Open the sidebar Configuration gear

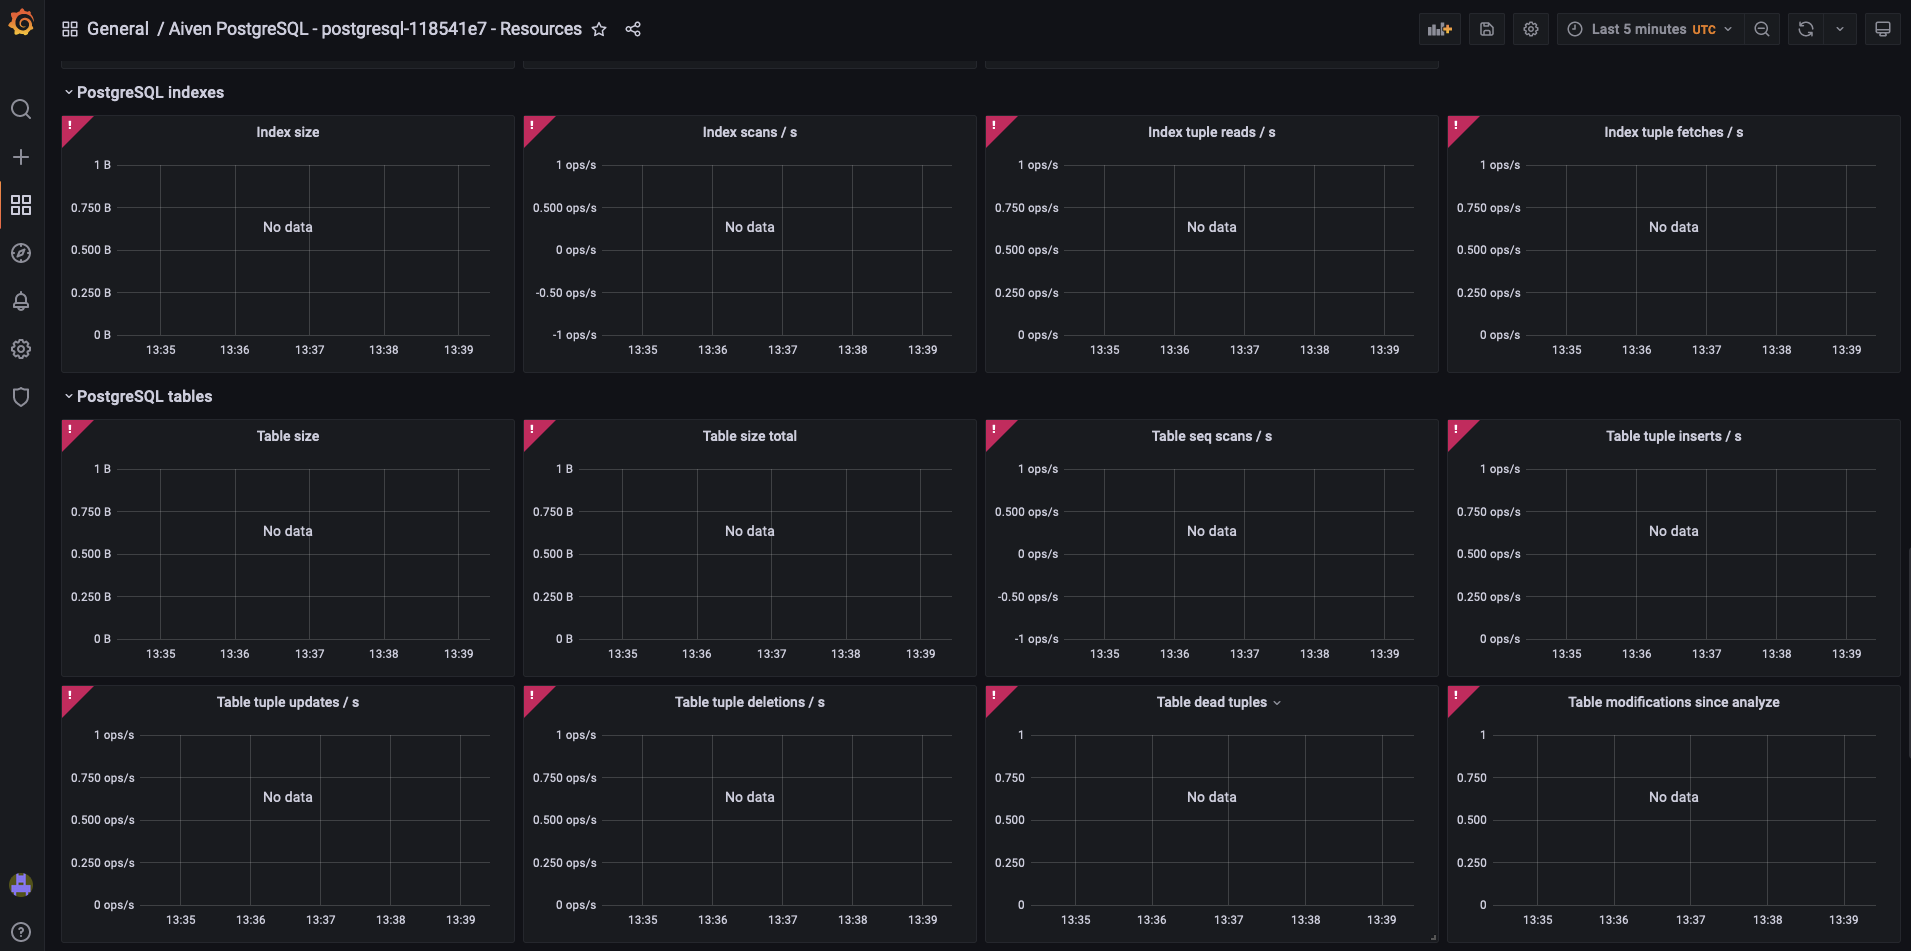(x=21, y=349)
